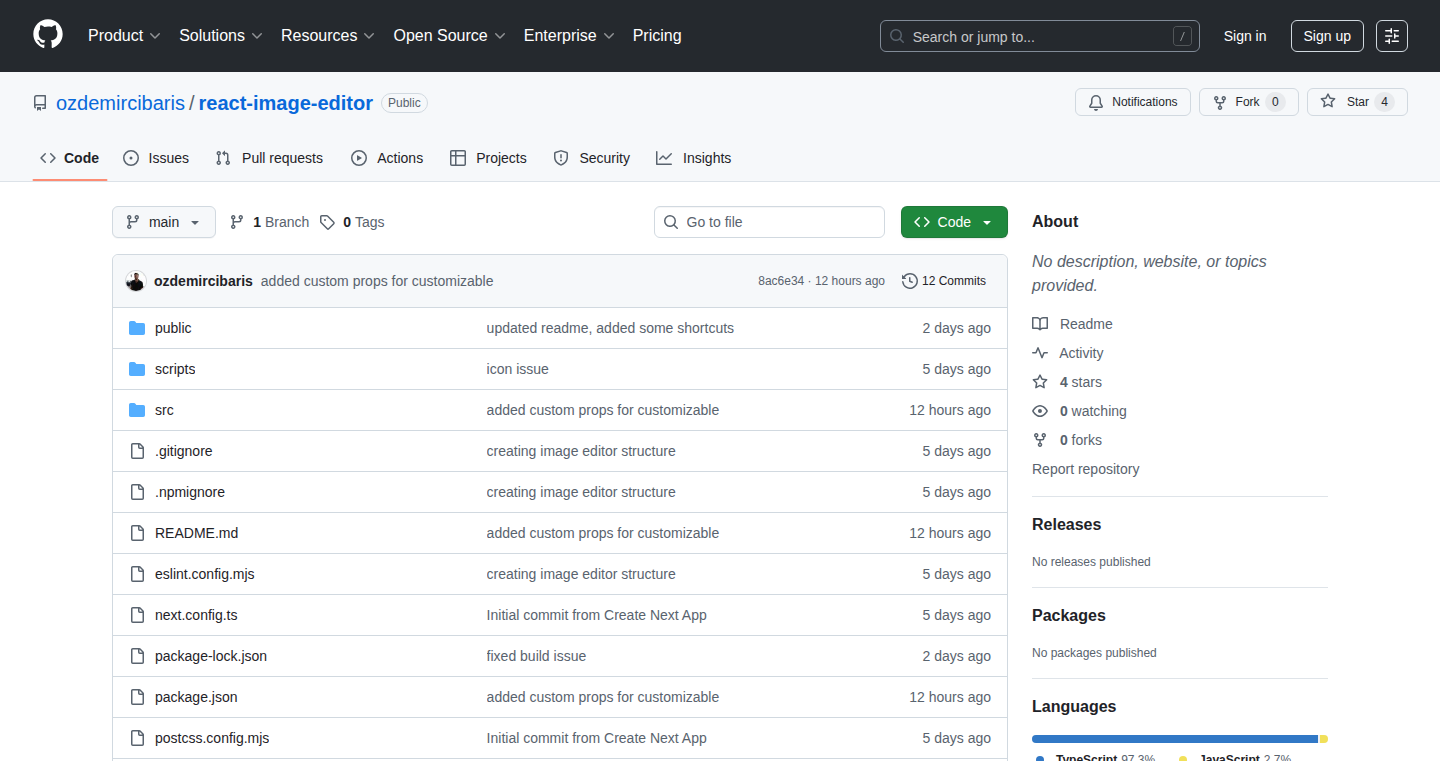Click the ozdemircibaris avatar in commit row

tap(136, 281)
